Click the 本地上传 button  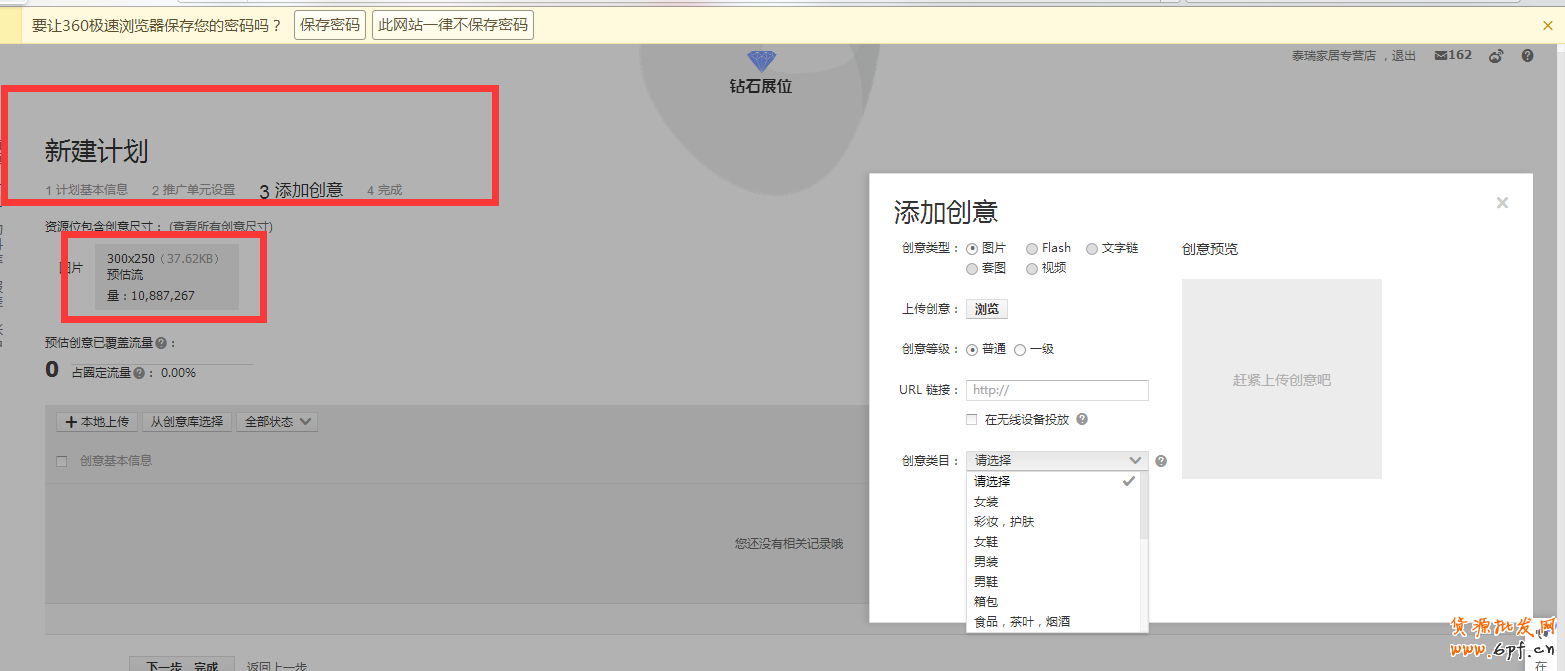(97, 422)
